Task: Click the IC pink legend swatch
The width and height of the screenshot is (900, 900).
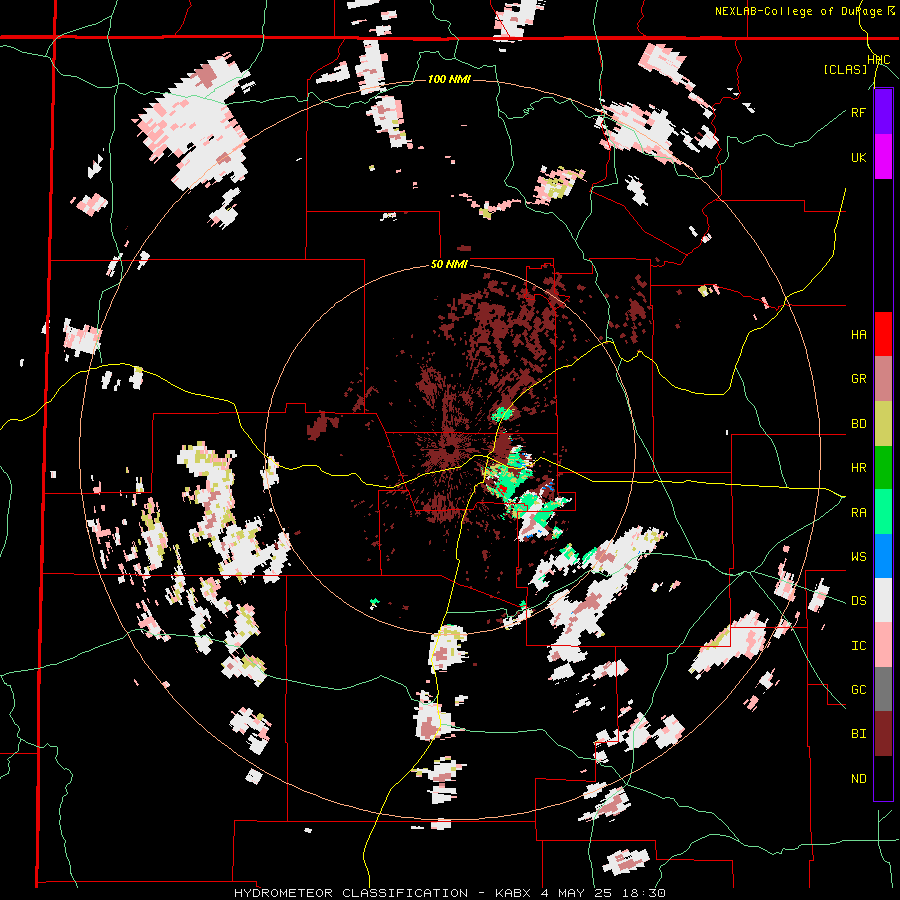Action: [x=883, y=645]
